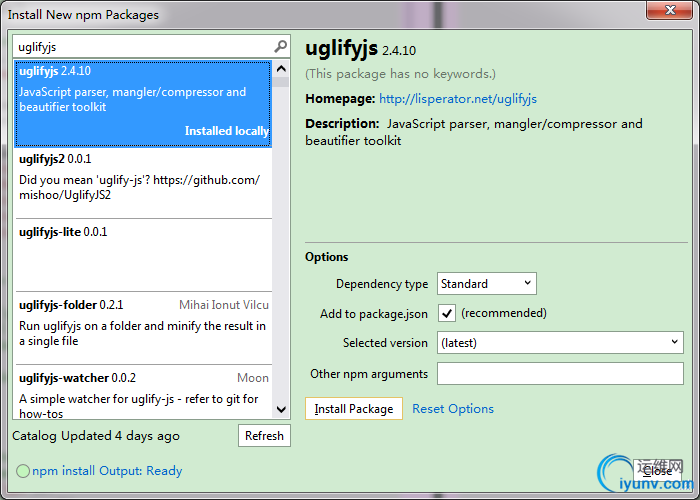This screenshot has width=700, height=500.
Task: Open the Dependency type dropdown
Action: 487,283
